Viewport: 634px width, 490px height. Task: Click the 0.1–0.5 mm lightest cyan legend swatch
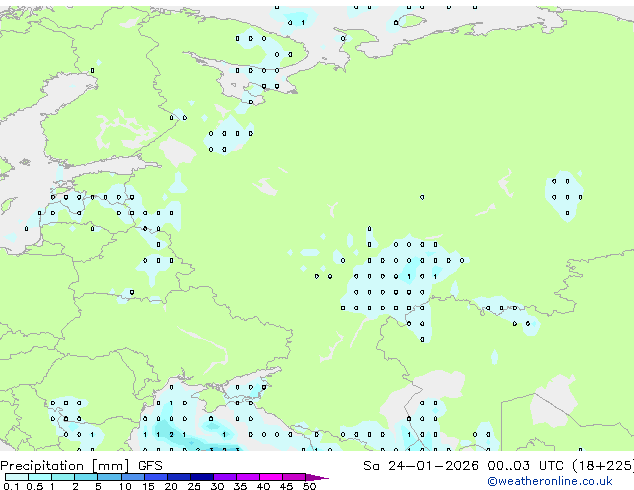17,477
